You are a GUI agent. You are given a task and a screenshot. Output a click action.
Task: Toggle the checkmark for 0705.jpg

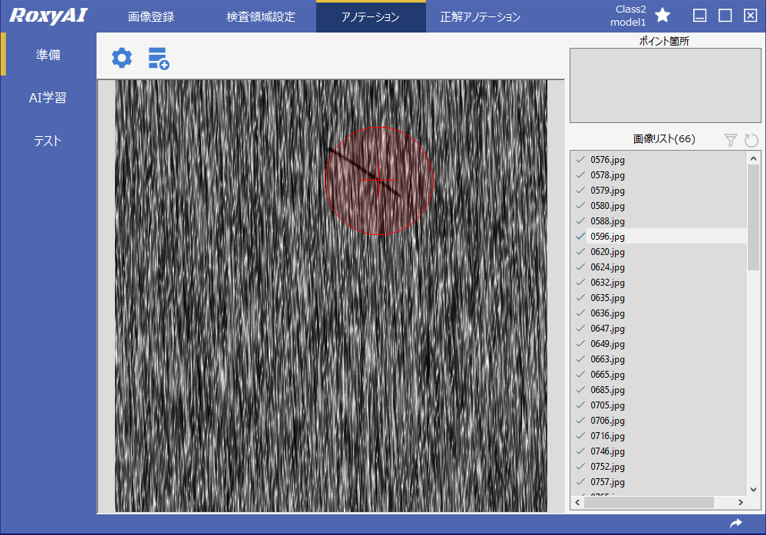[580, 405]
